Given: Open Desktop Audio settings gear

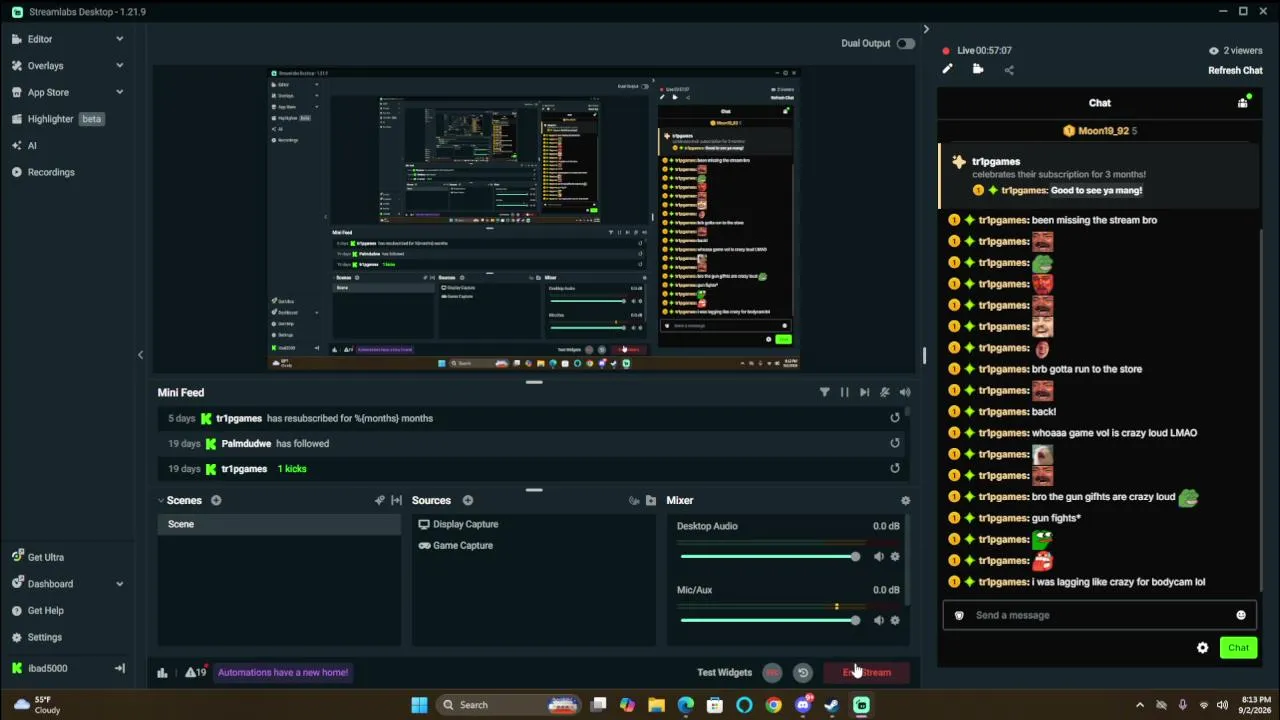Looking at the screenshot, I should click(x=895, y=557).
